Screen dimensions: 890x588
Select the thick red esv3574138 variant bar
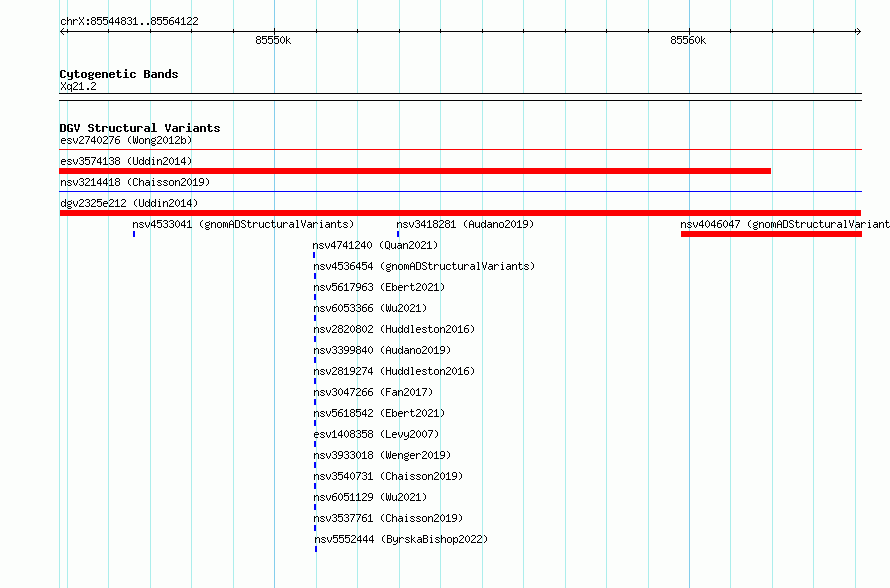pos(415,171)
